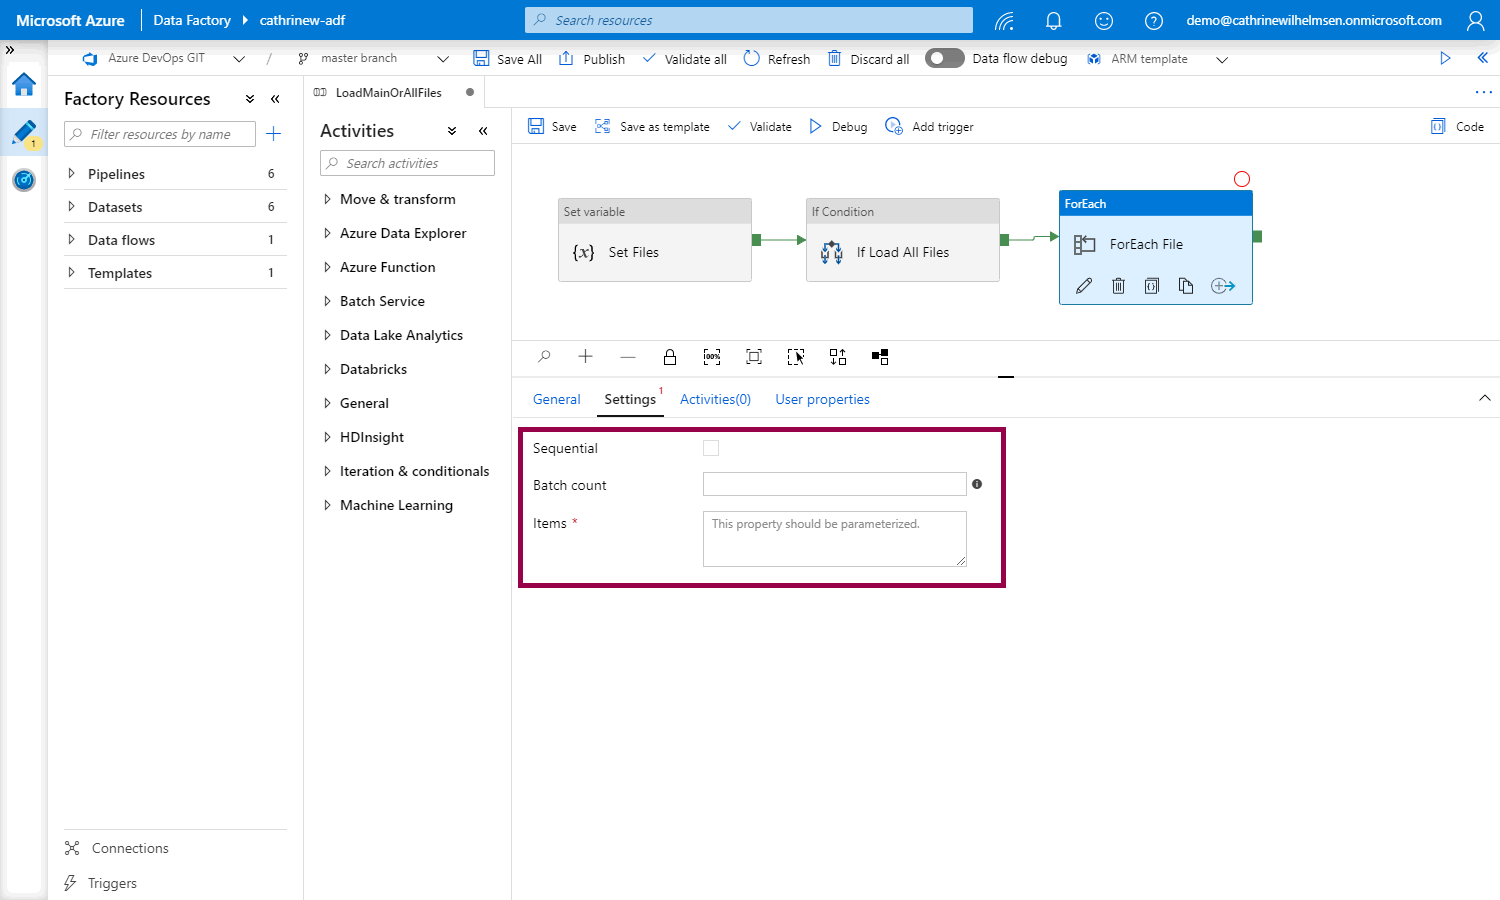Image resolution: width=1500 pixels, height=900 pixels.
Task: Switch to the Activities(0) tab
Action: point(715,399)
